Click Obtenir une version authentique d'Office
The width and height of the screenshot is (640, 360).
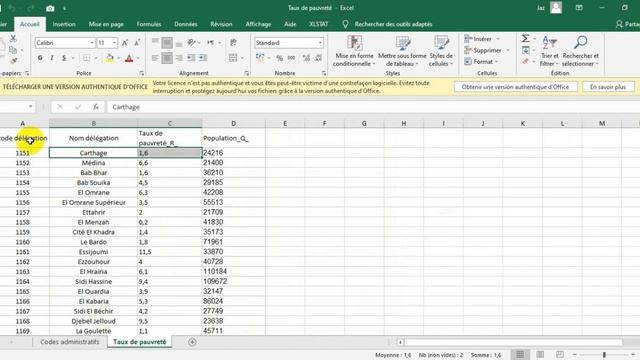pos(516,87)
